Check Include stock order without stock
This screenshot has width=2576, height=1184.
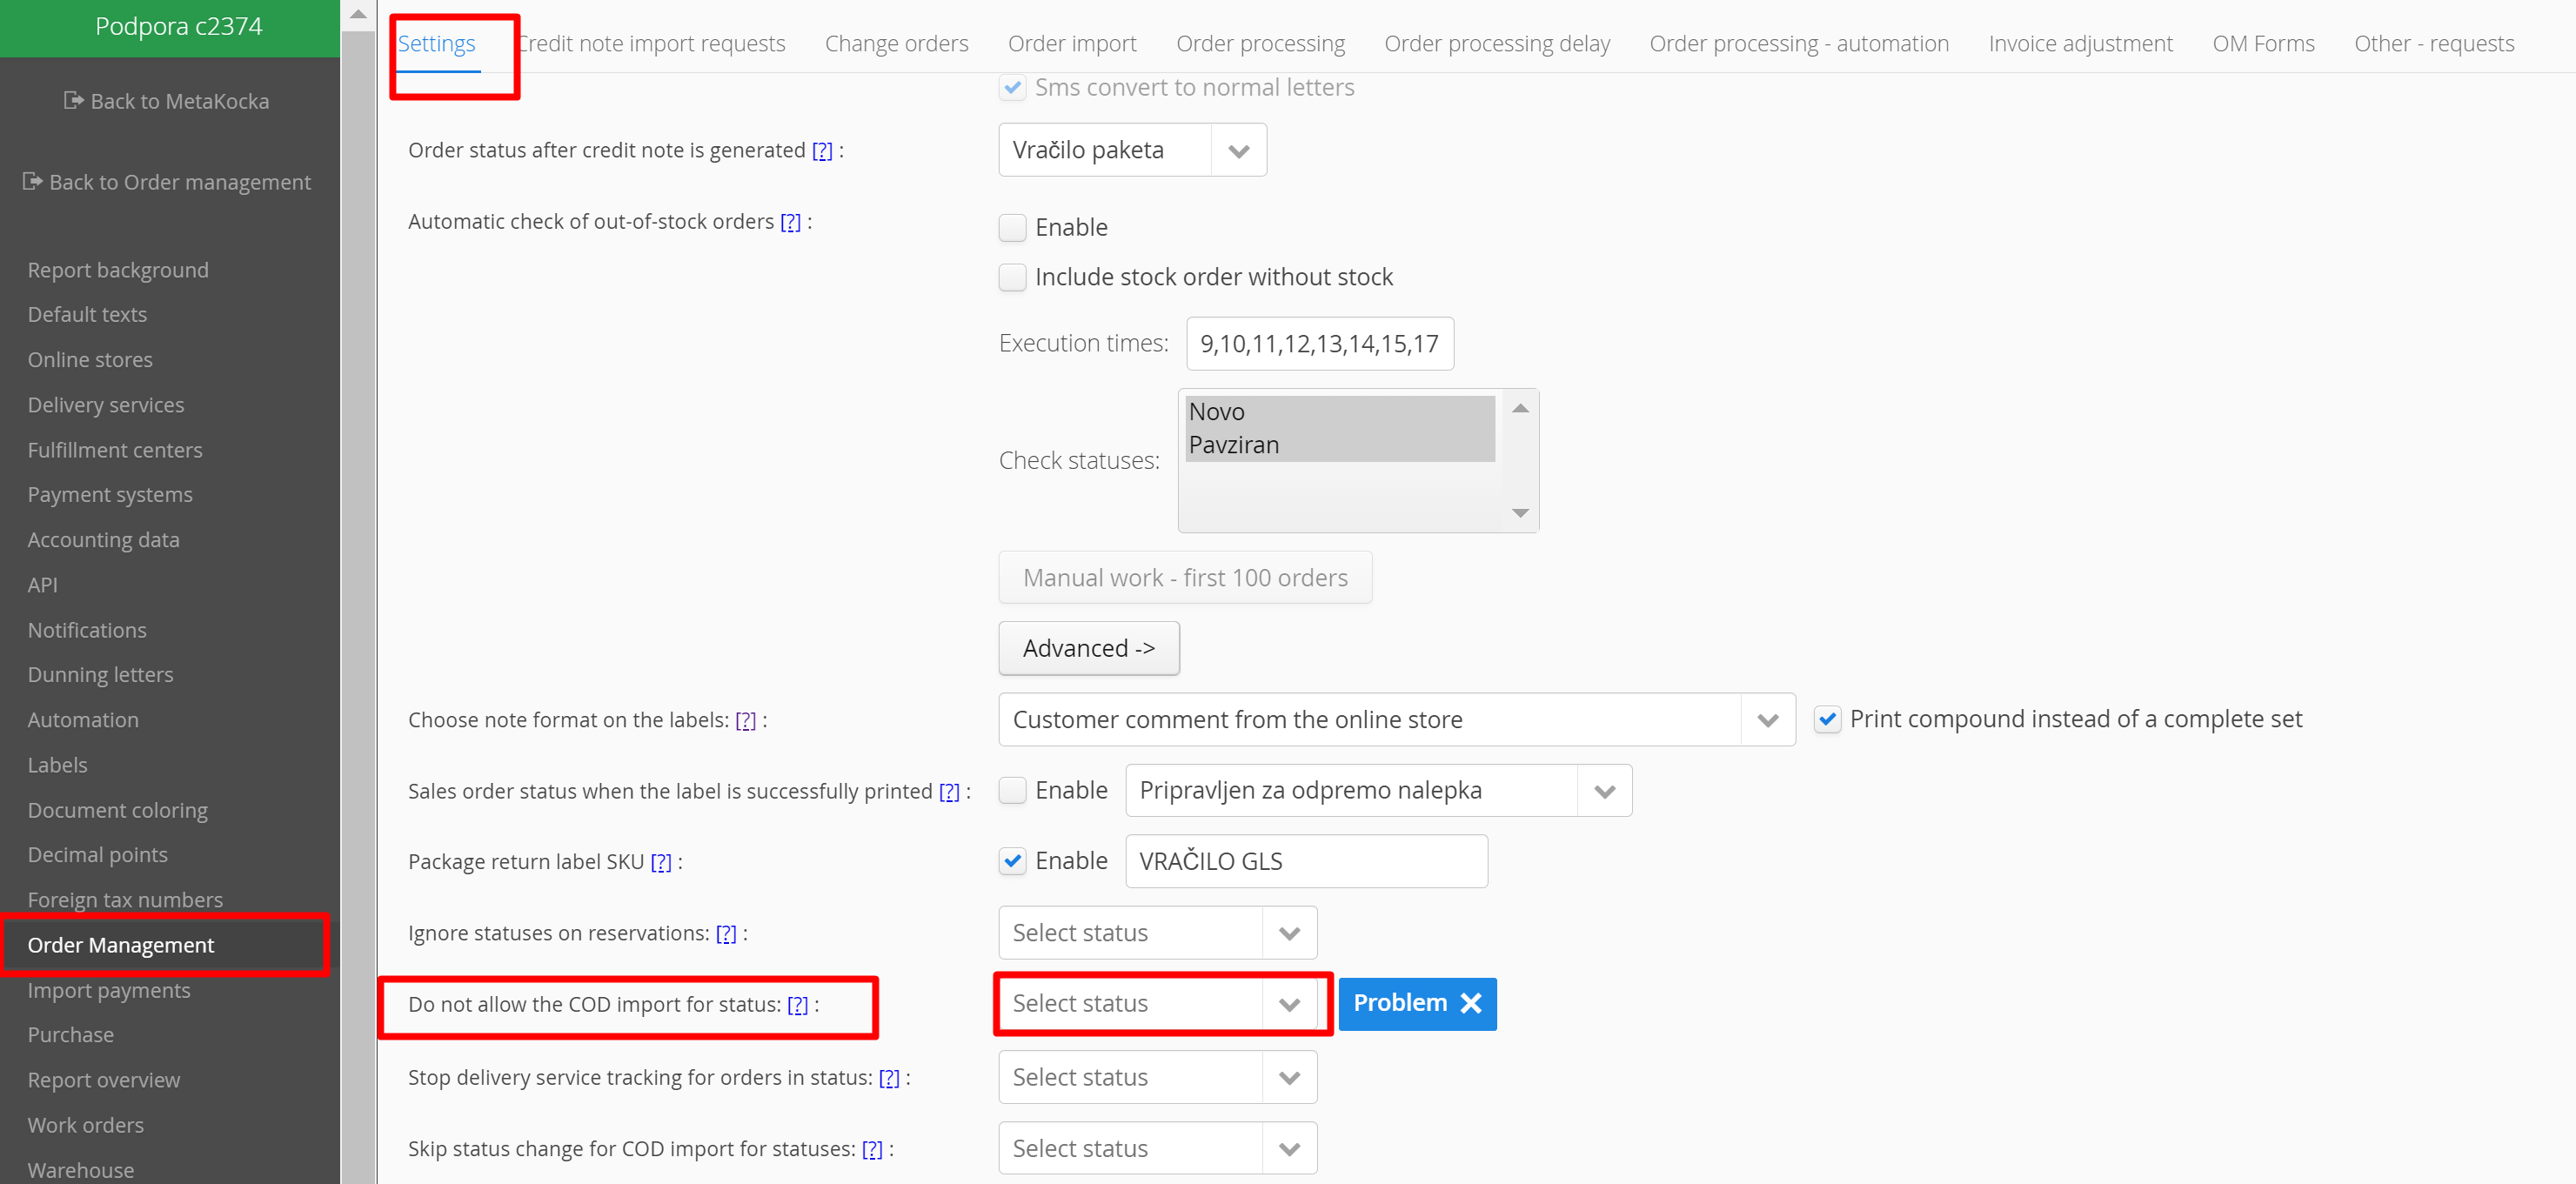click(1012, 277)
